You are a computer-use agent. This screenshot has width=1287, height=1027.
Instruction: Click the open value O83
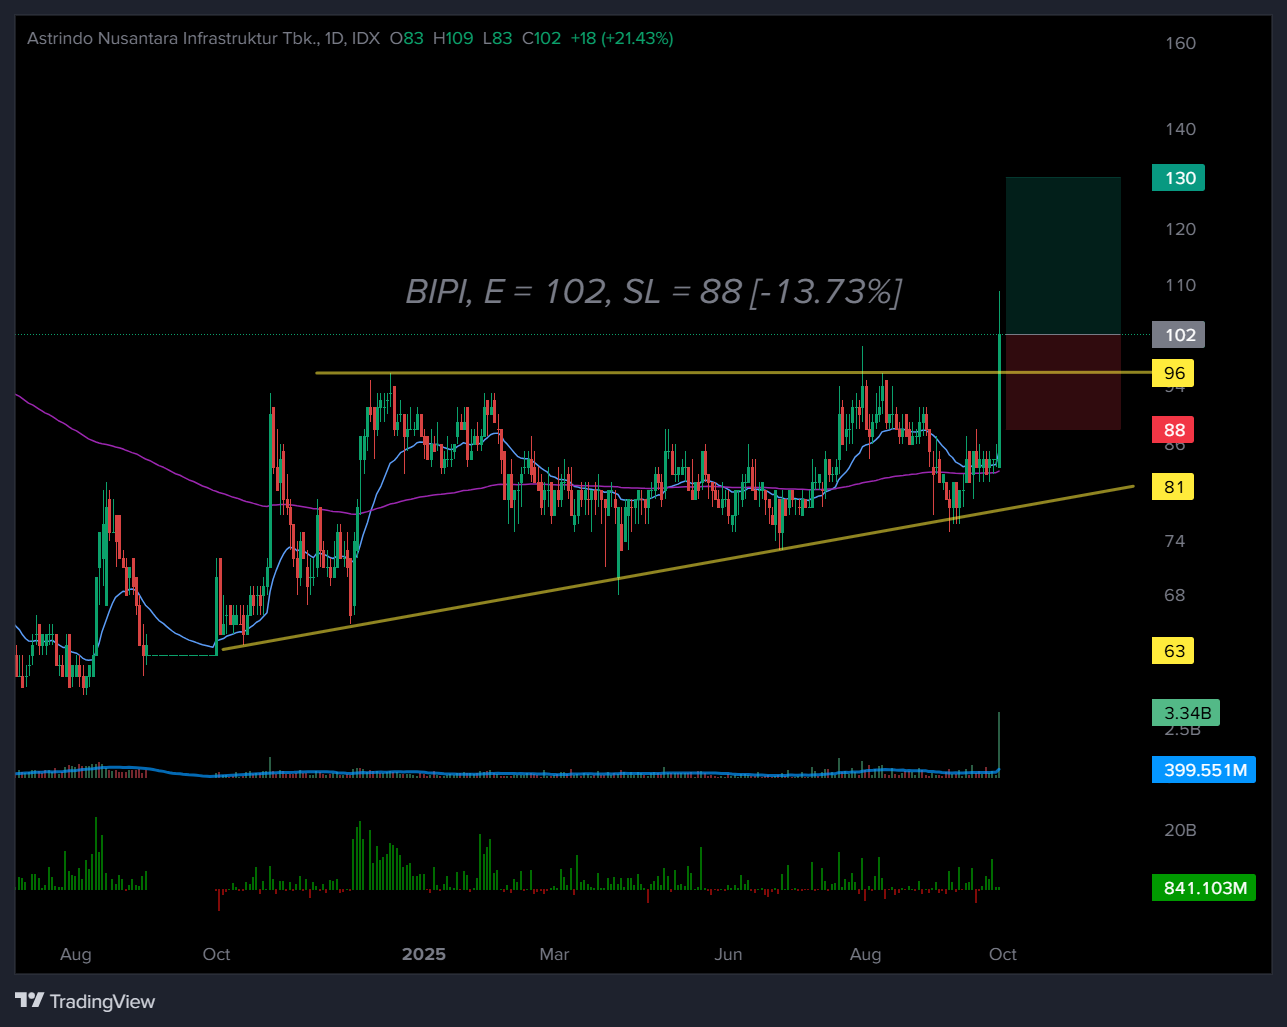pos(406,38)
